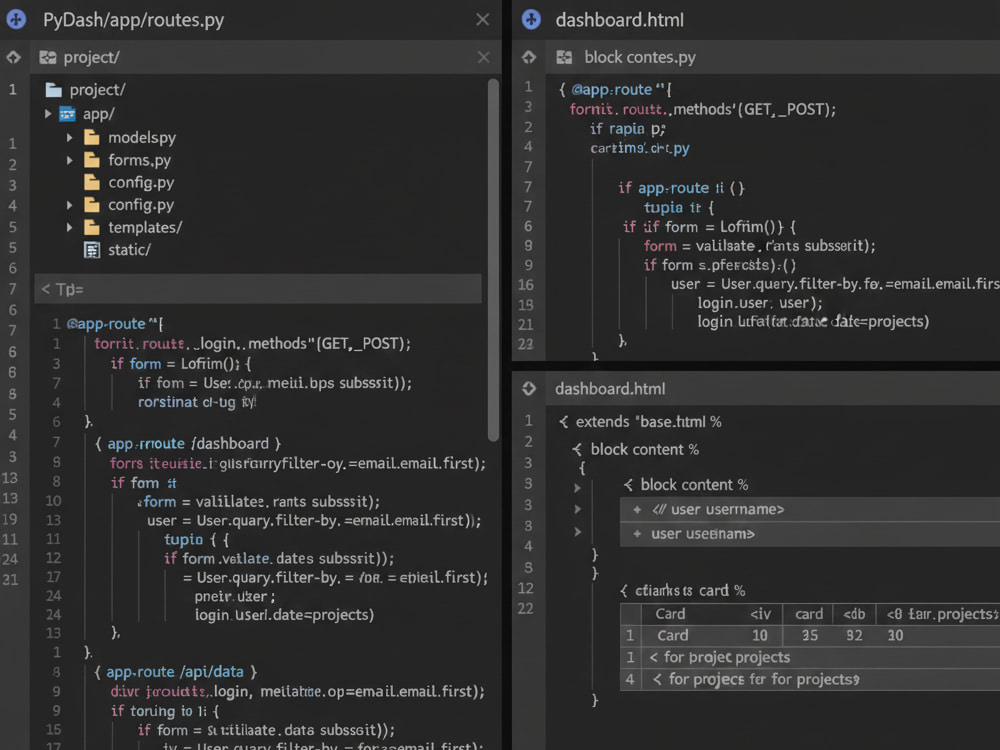
Task: Click the plus icon before user username> row
Action: (636, 510)
